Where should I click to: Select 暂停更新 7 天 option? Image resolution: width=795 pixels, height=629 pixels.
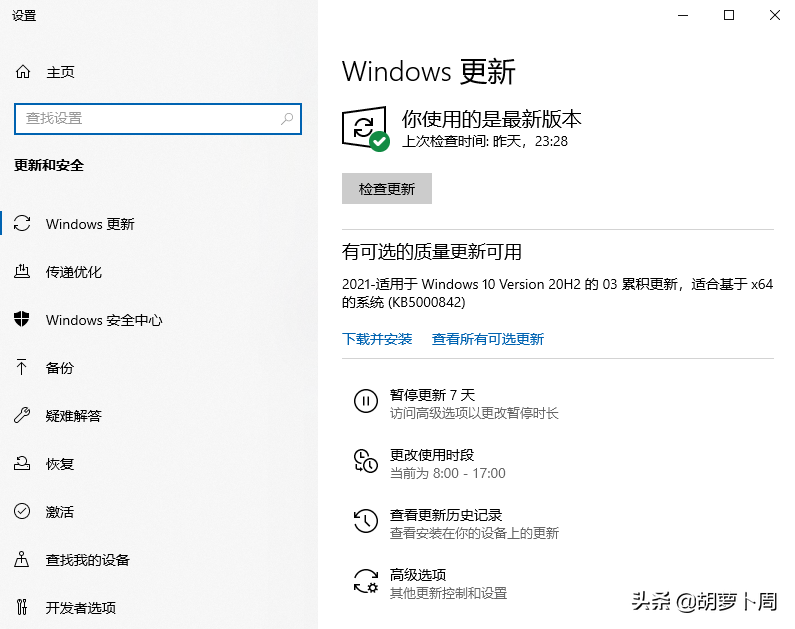click(432, 395)
